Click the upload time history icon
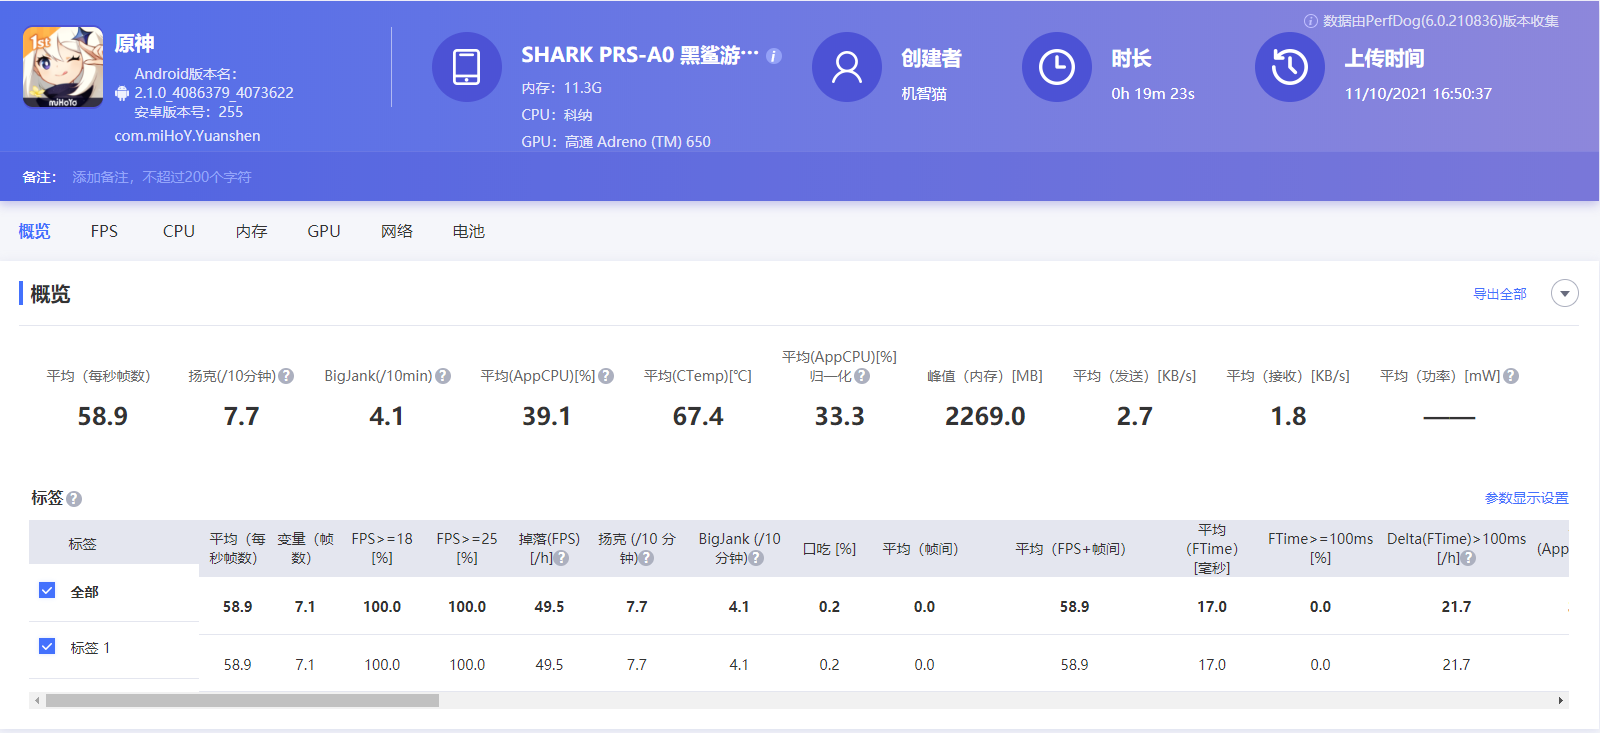Screen dimensions: 1600x733 [x=1289, y=67]
